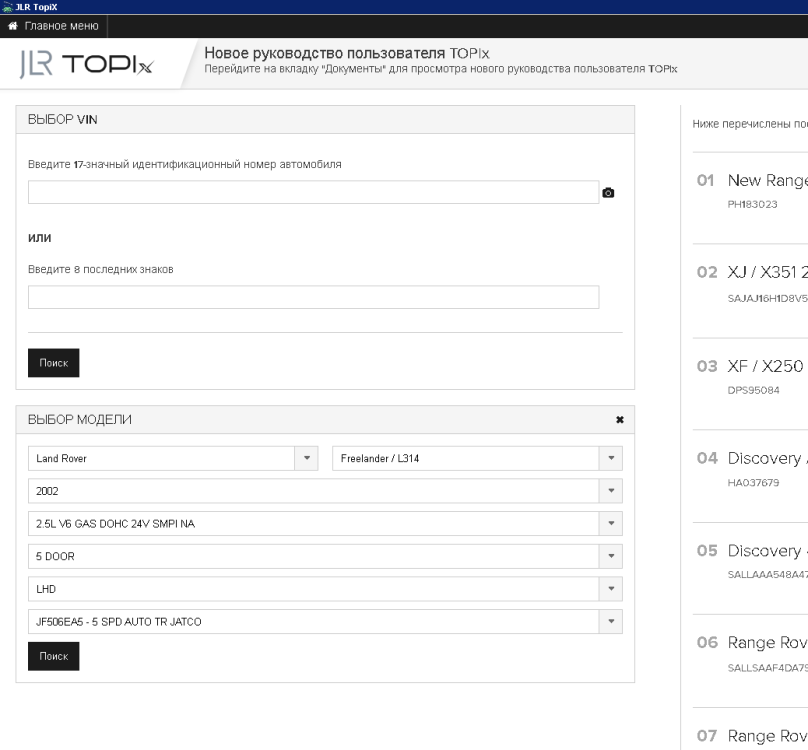Open Главное меню

tap(54, 26)
